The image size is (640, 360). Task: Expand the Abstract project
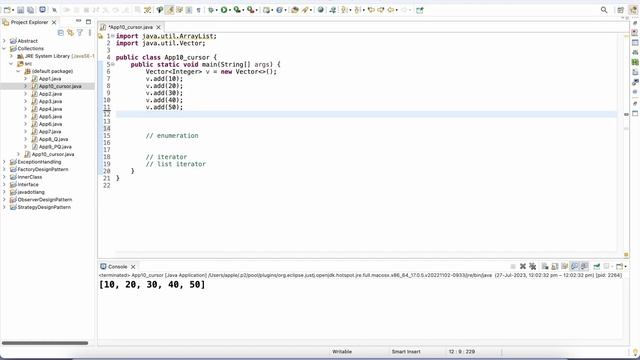(4, 41)
